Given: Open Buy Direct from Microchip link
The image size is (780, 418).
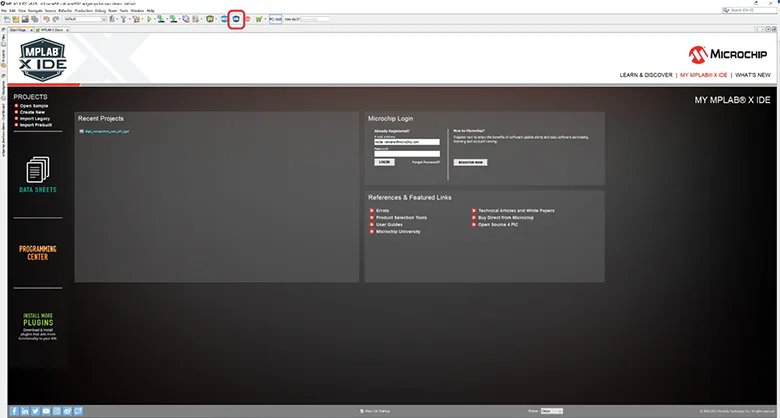Looking at the screenshot, I should [506, 217].
